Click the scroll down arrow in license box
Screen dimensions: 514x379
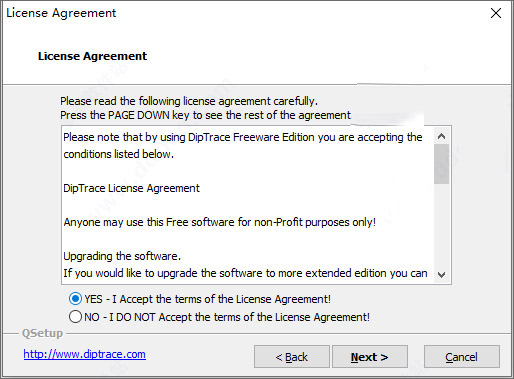(442, 275)
